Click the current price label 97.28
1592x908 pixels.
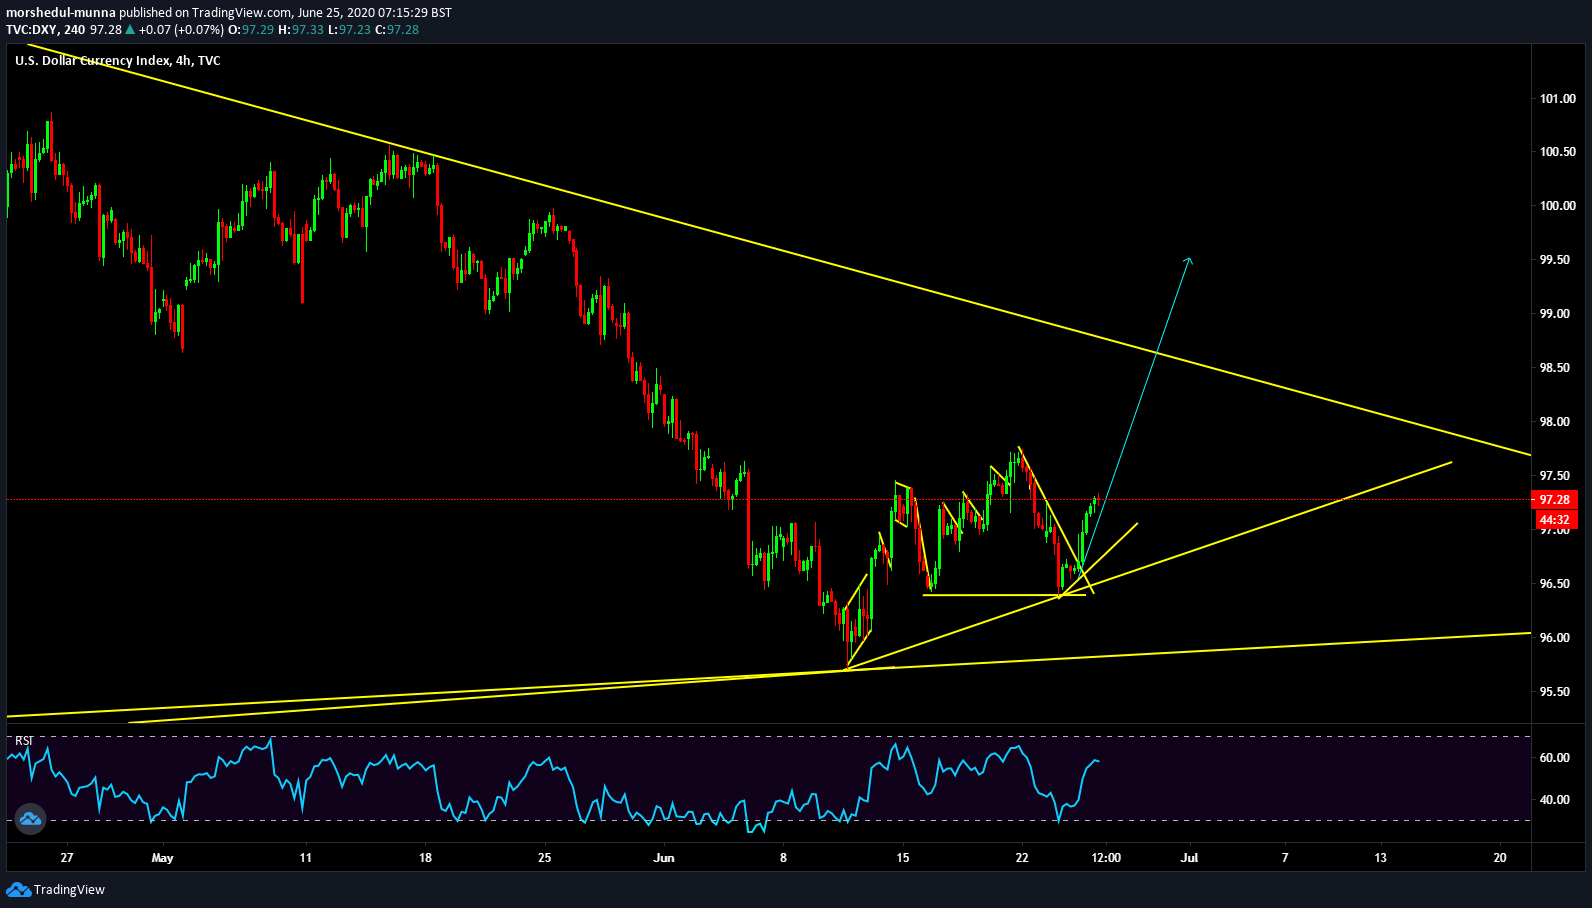click(x=1553, y=499)
